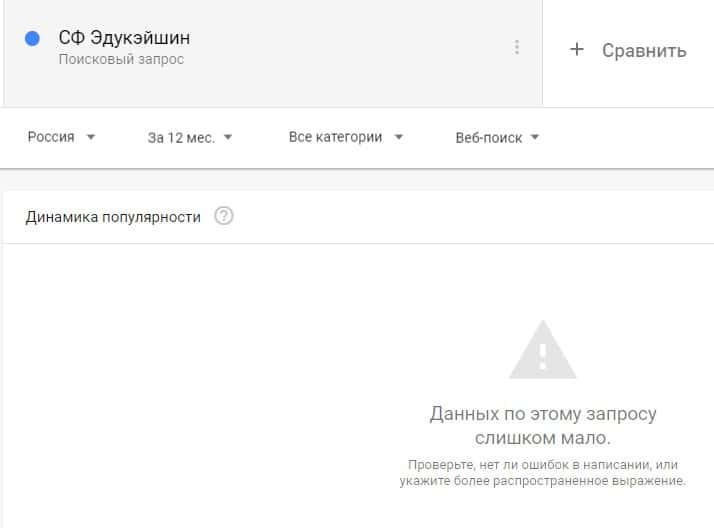Expand the Россия arrow for regions
Screen dimensions: 714x528
tap(91, 137)
